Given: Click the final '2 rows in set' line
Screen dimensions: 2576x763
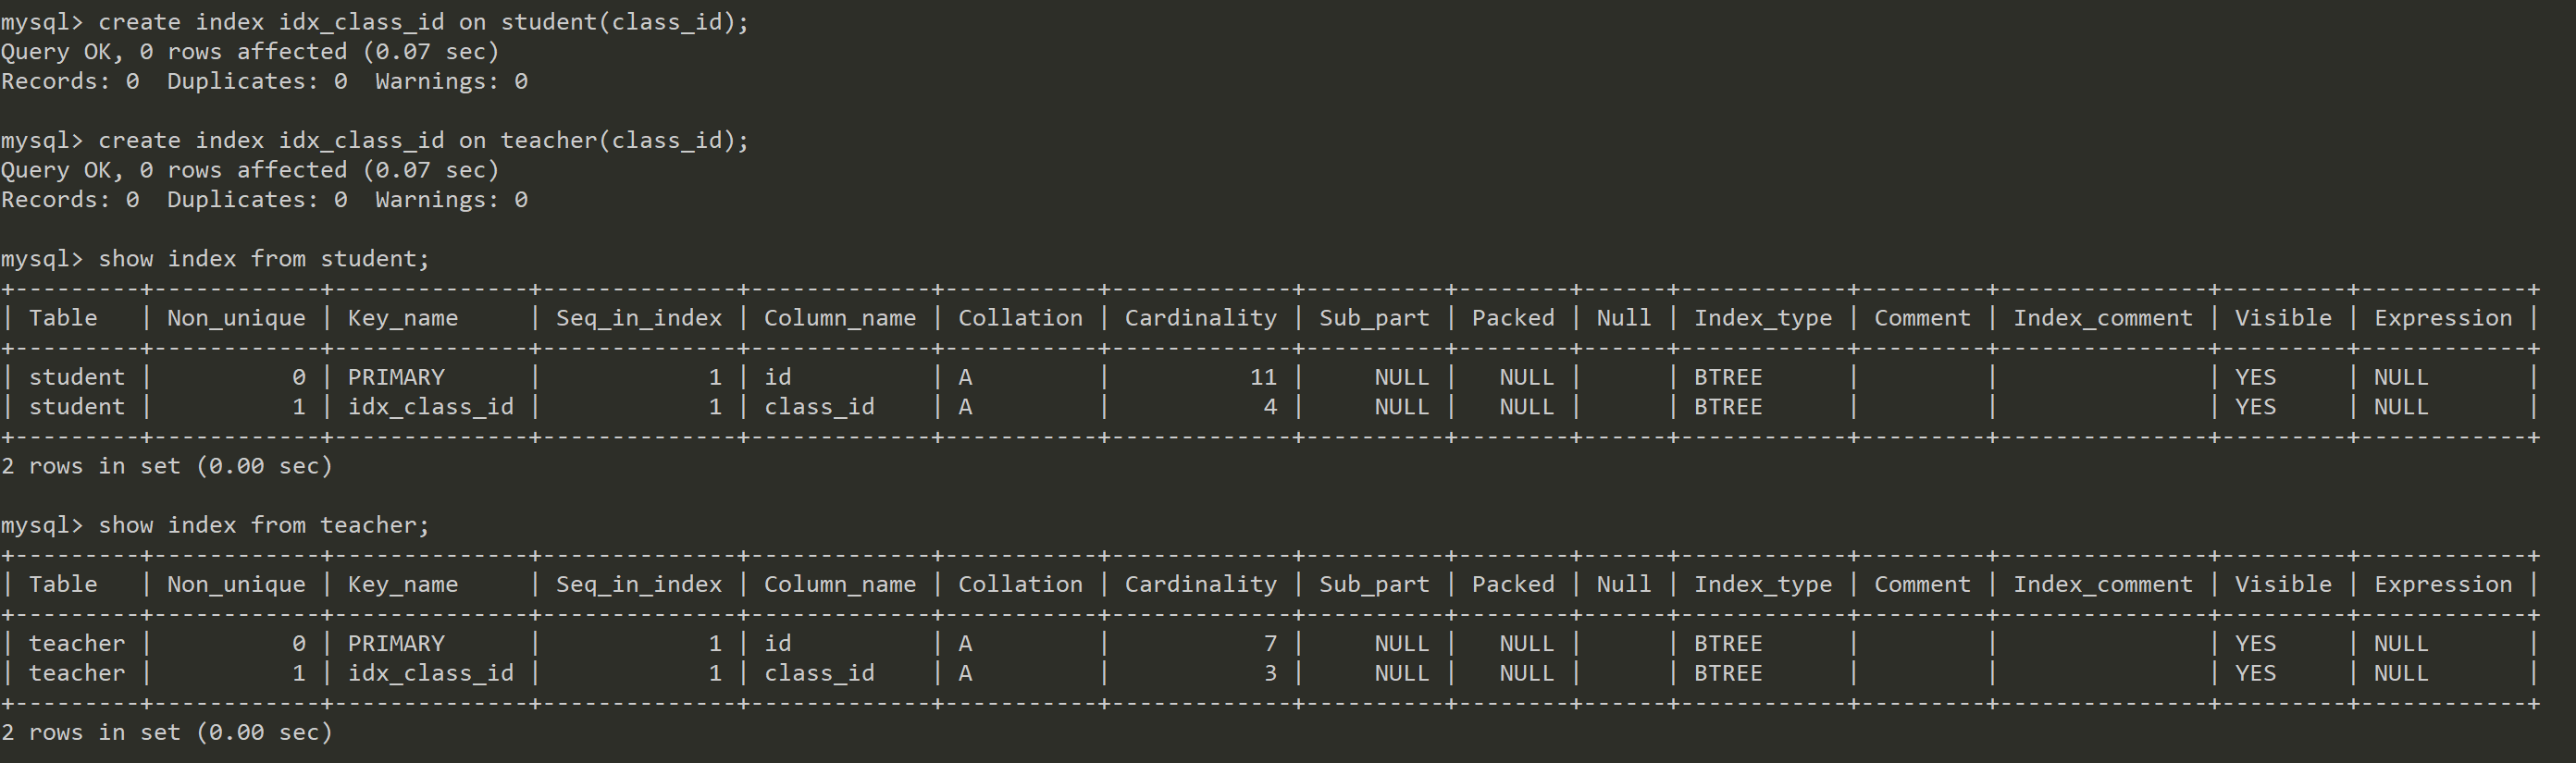Looking at the screenshot, I should click(x=166, y=732).
